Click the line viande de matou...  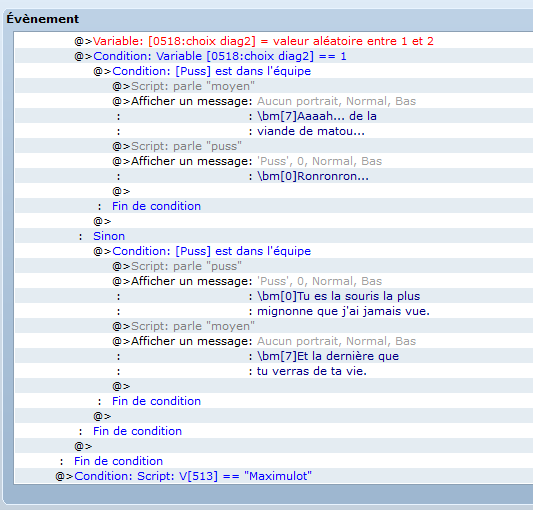(x=274, y=131)
